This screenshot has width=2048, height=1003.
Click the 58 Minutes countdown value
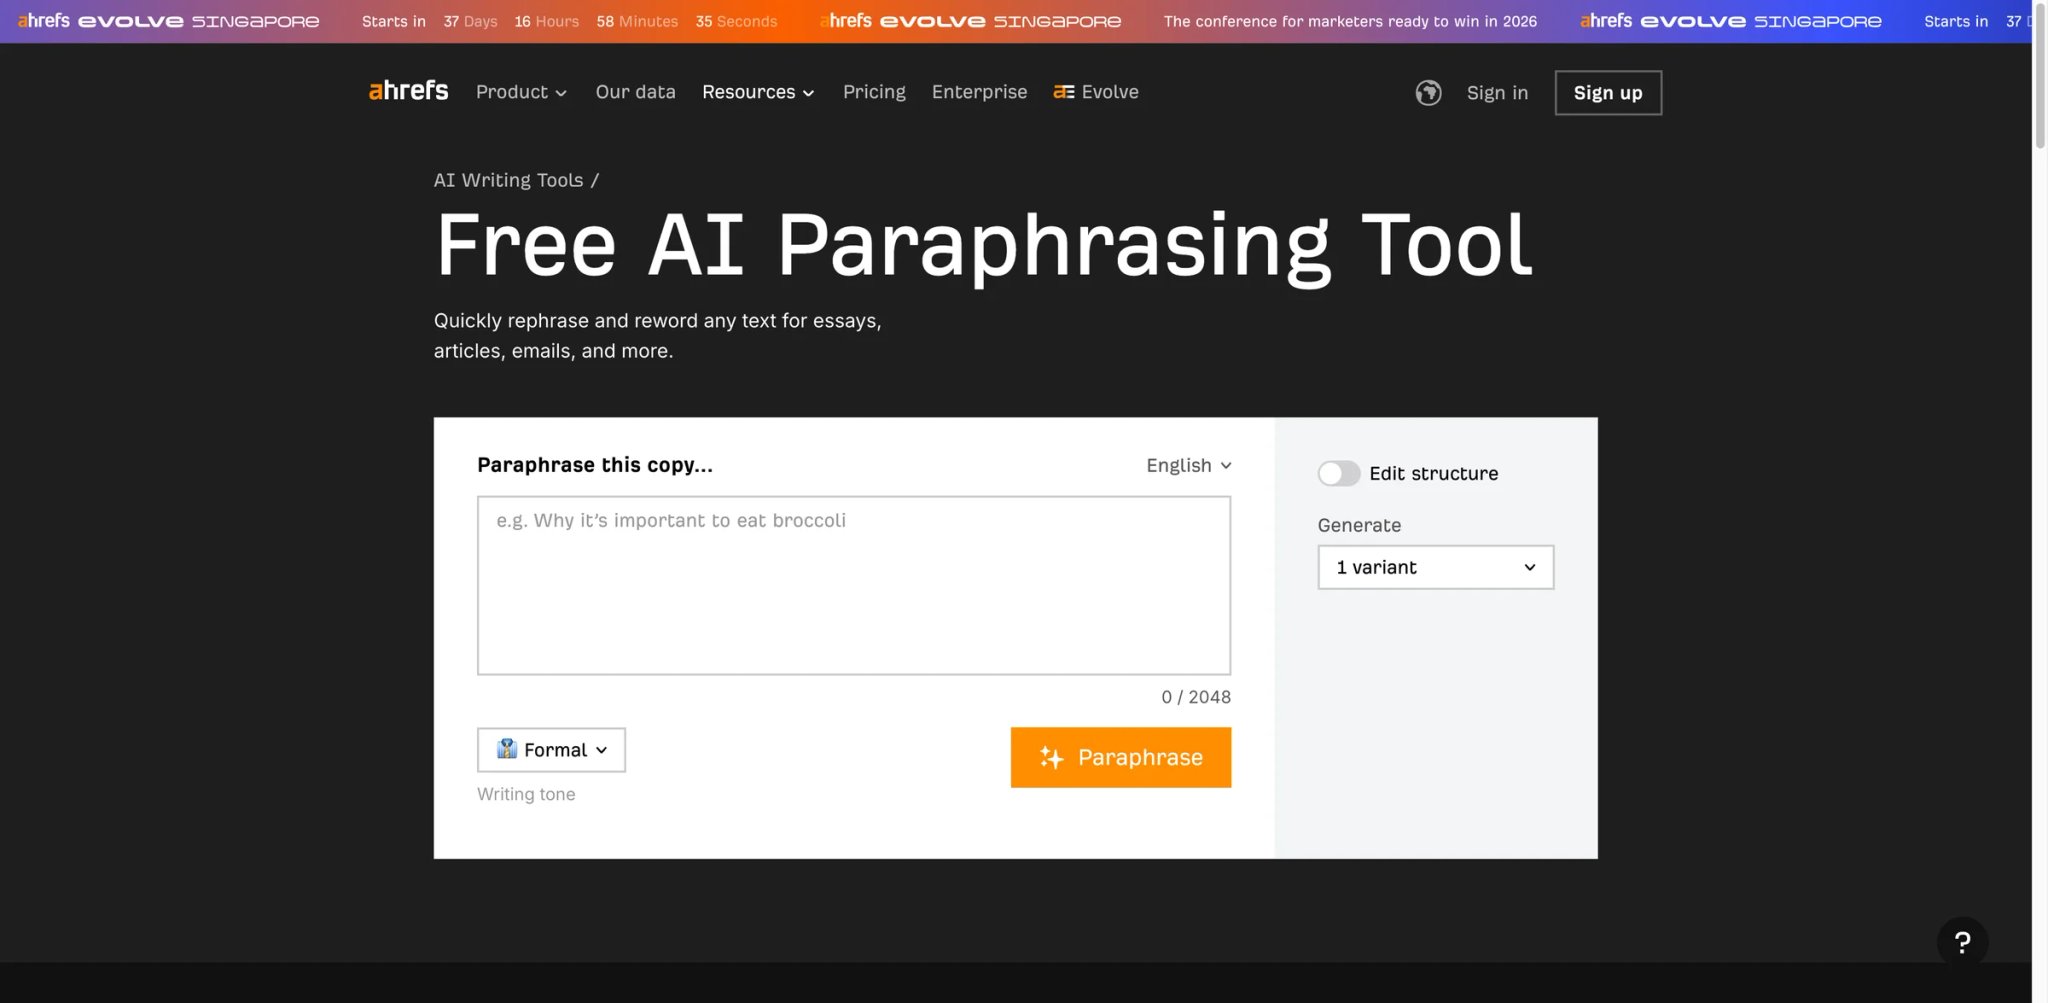[637, 21]
